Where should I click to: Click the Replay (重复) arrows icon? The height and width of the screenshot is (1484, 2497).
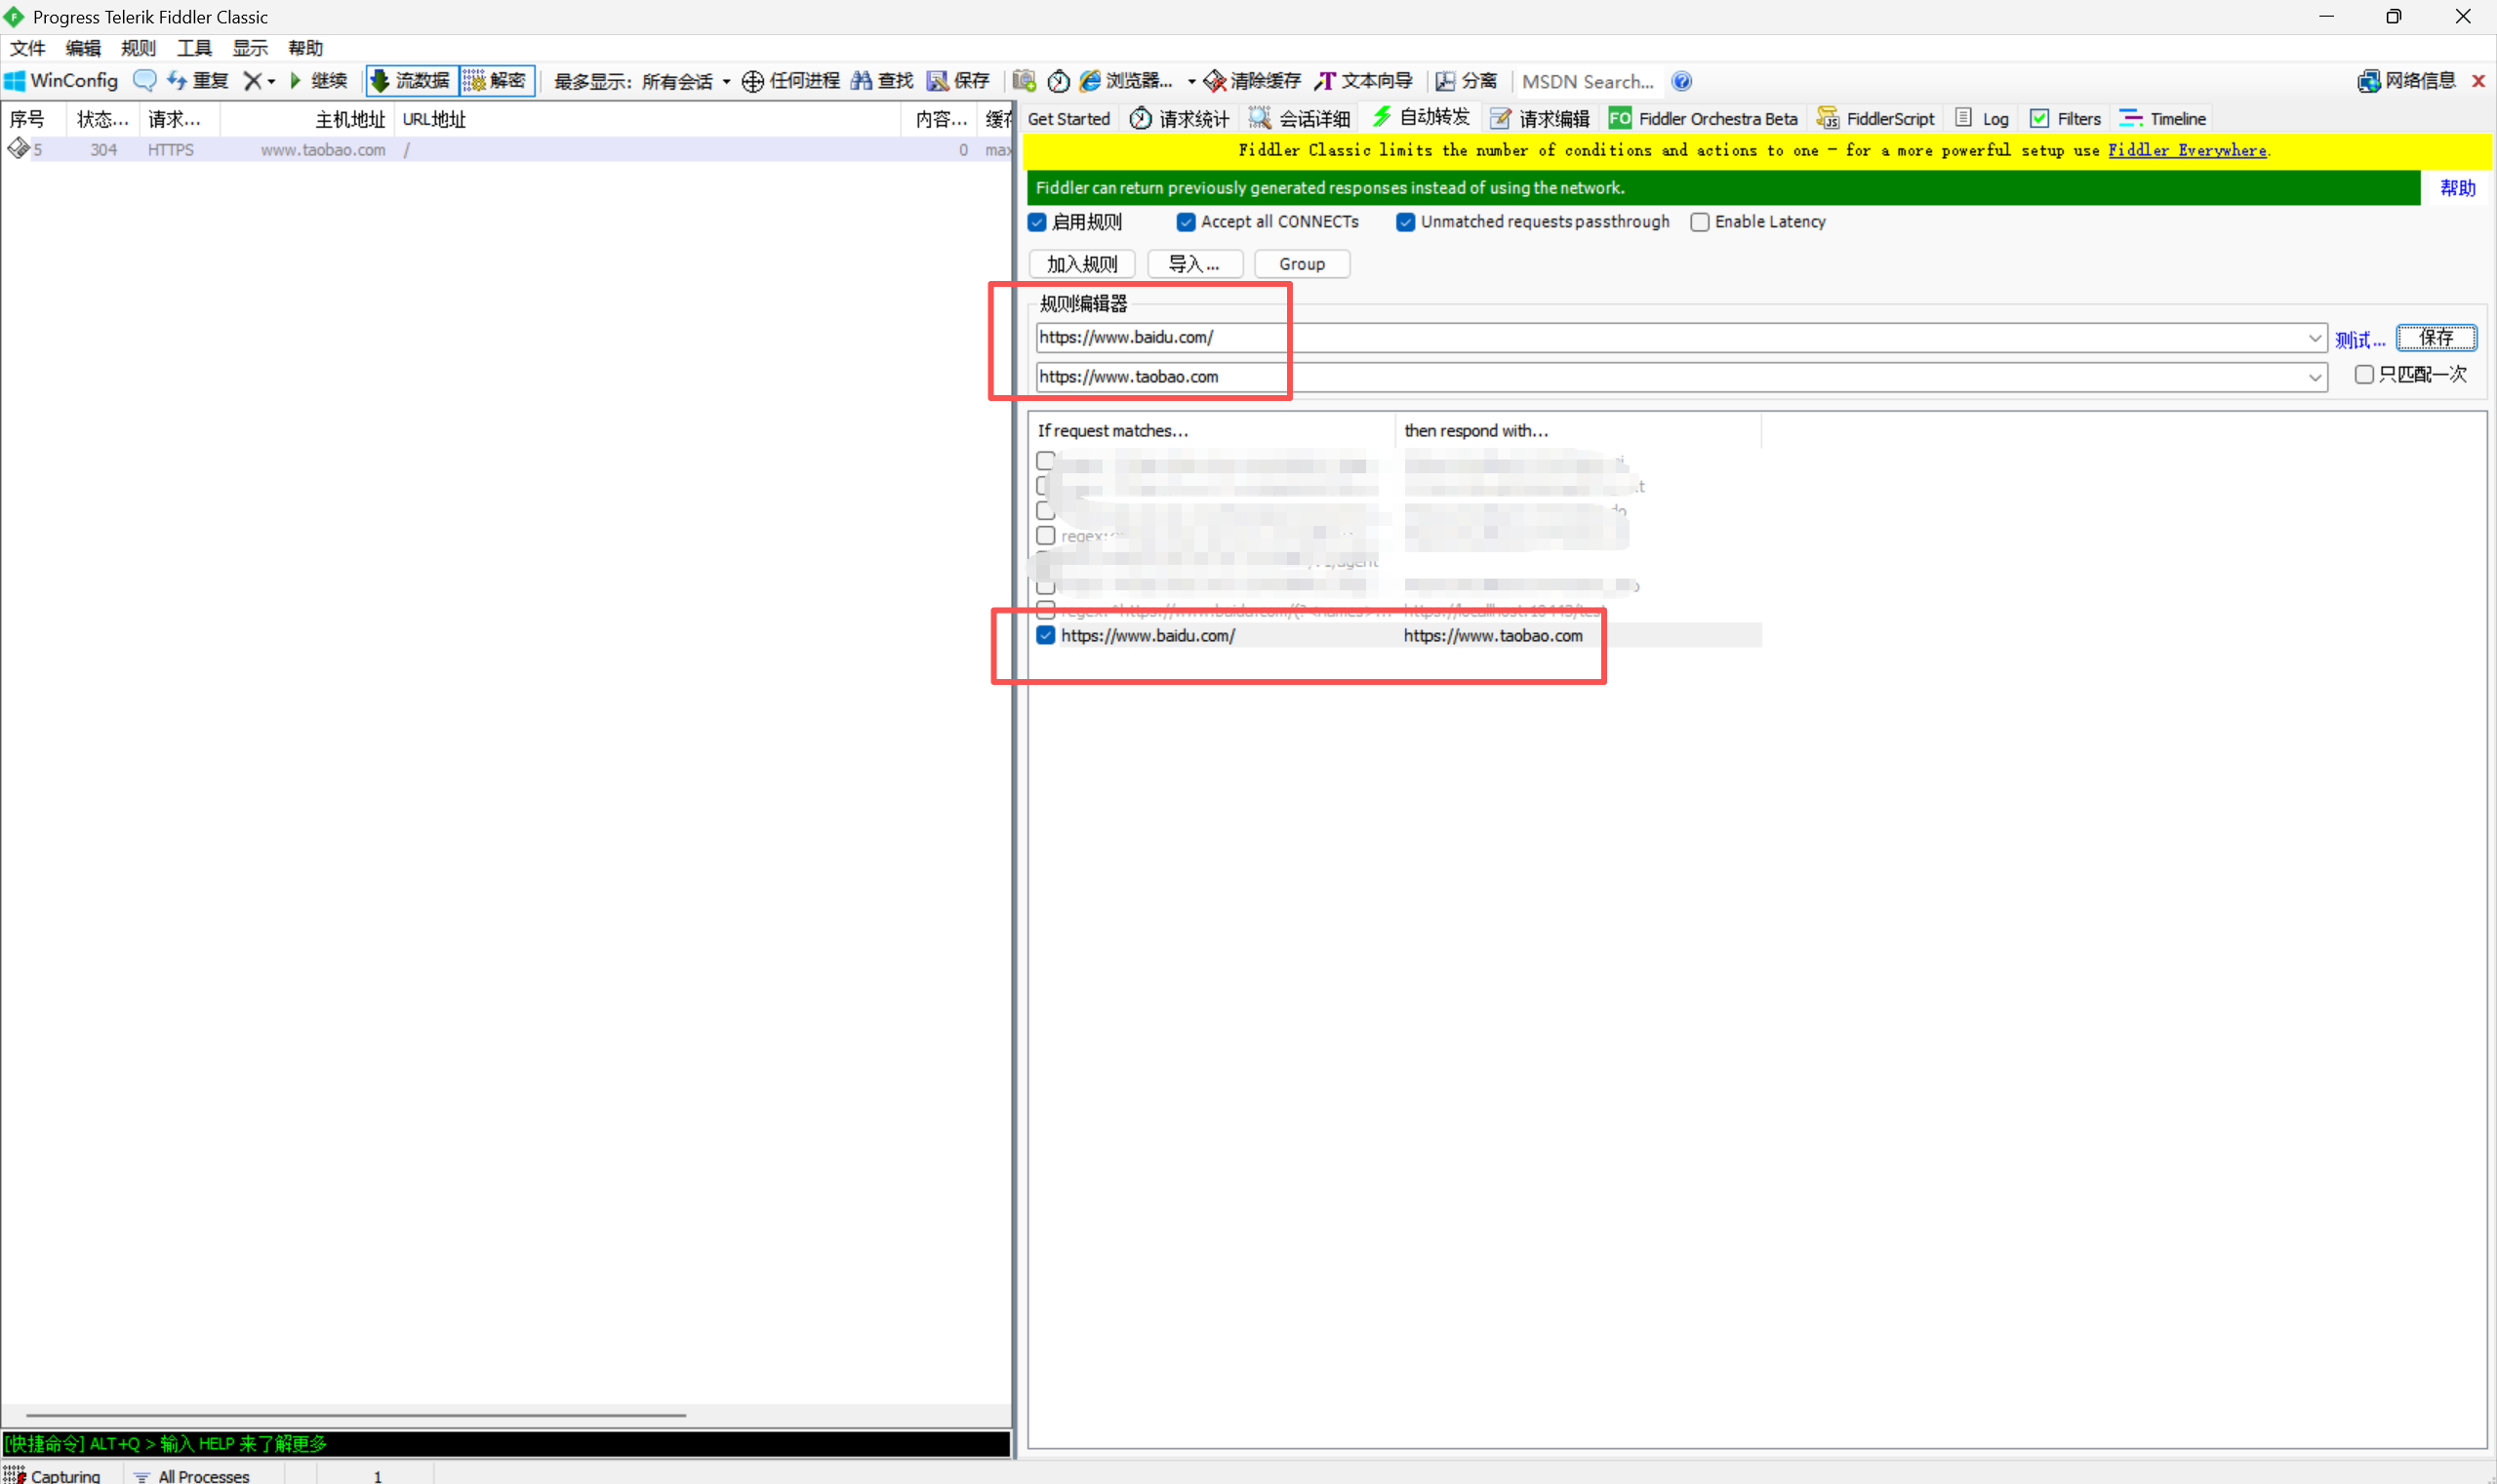pos(177,80)
